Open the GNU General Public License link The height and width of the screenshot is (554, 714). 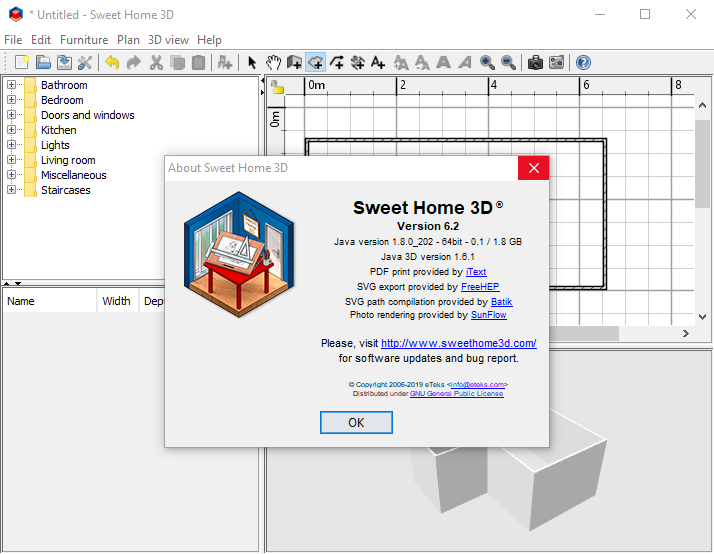click(457, 394)
